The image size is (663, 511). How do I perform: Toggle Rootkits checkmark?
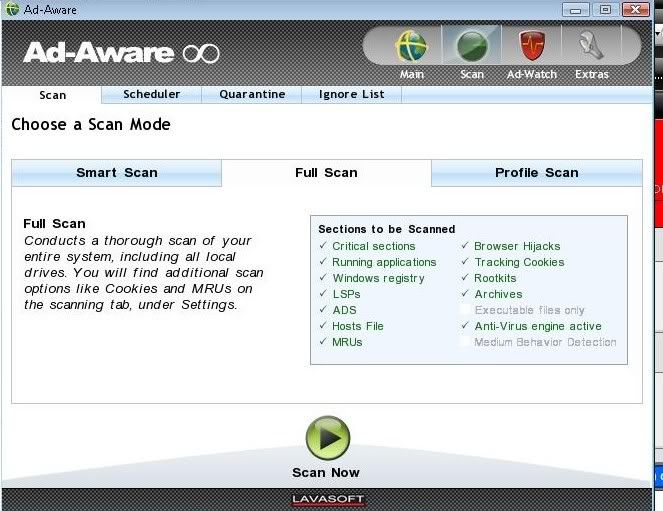coord(465,278)
